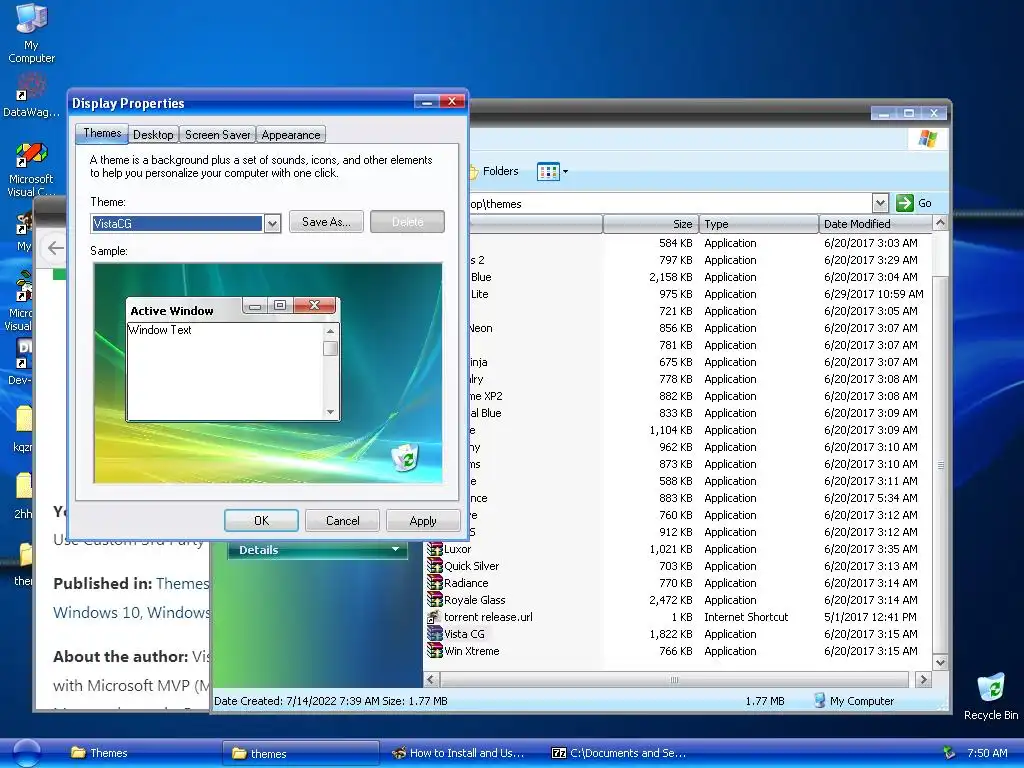Select the Win Xtreme application icon

click(434, 651)
